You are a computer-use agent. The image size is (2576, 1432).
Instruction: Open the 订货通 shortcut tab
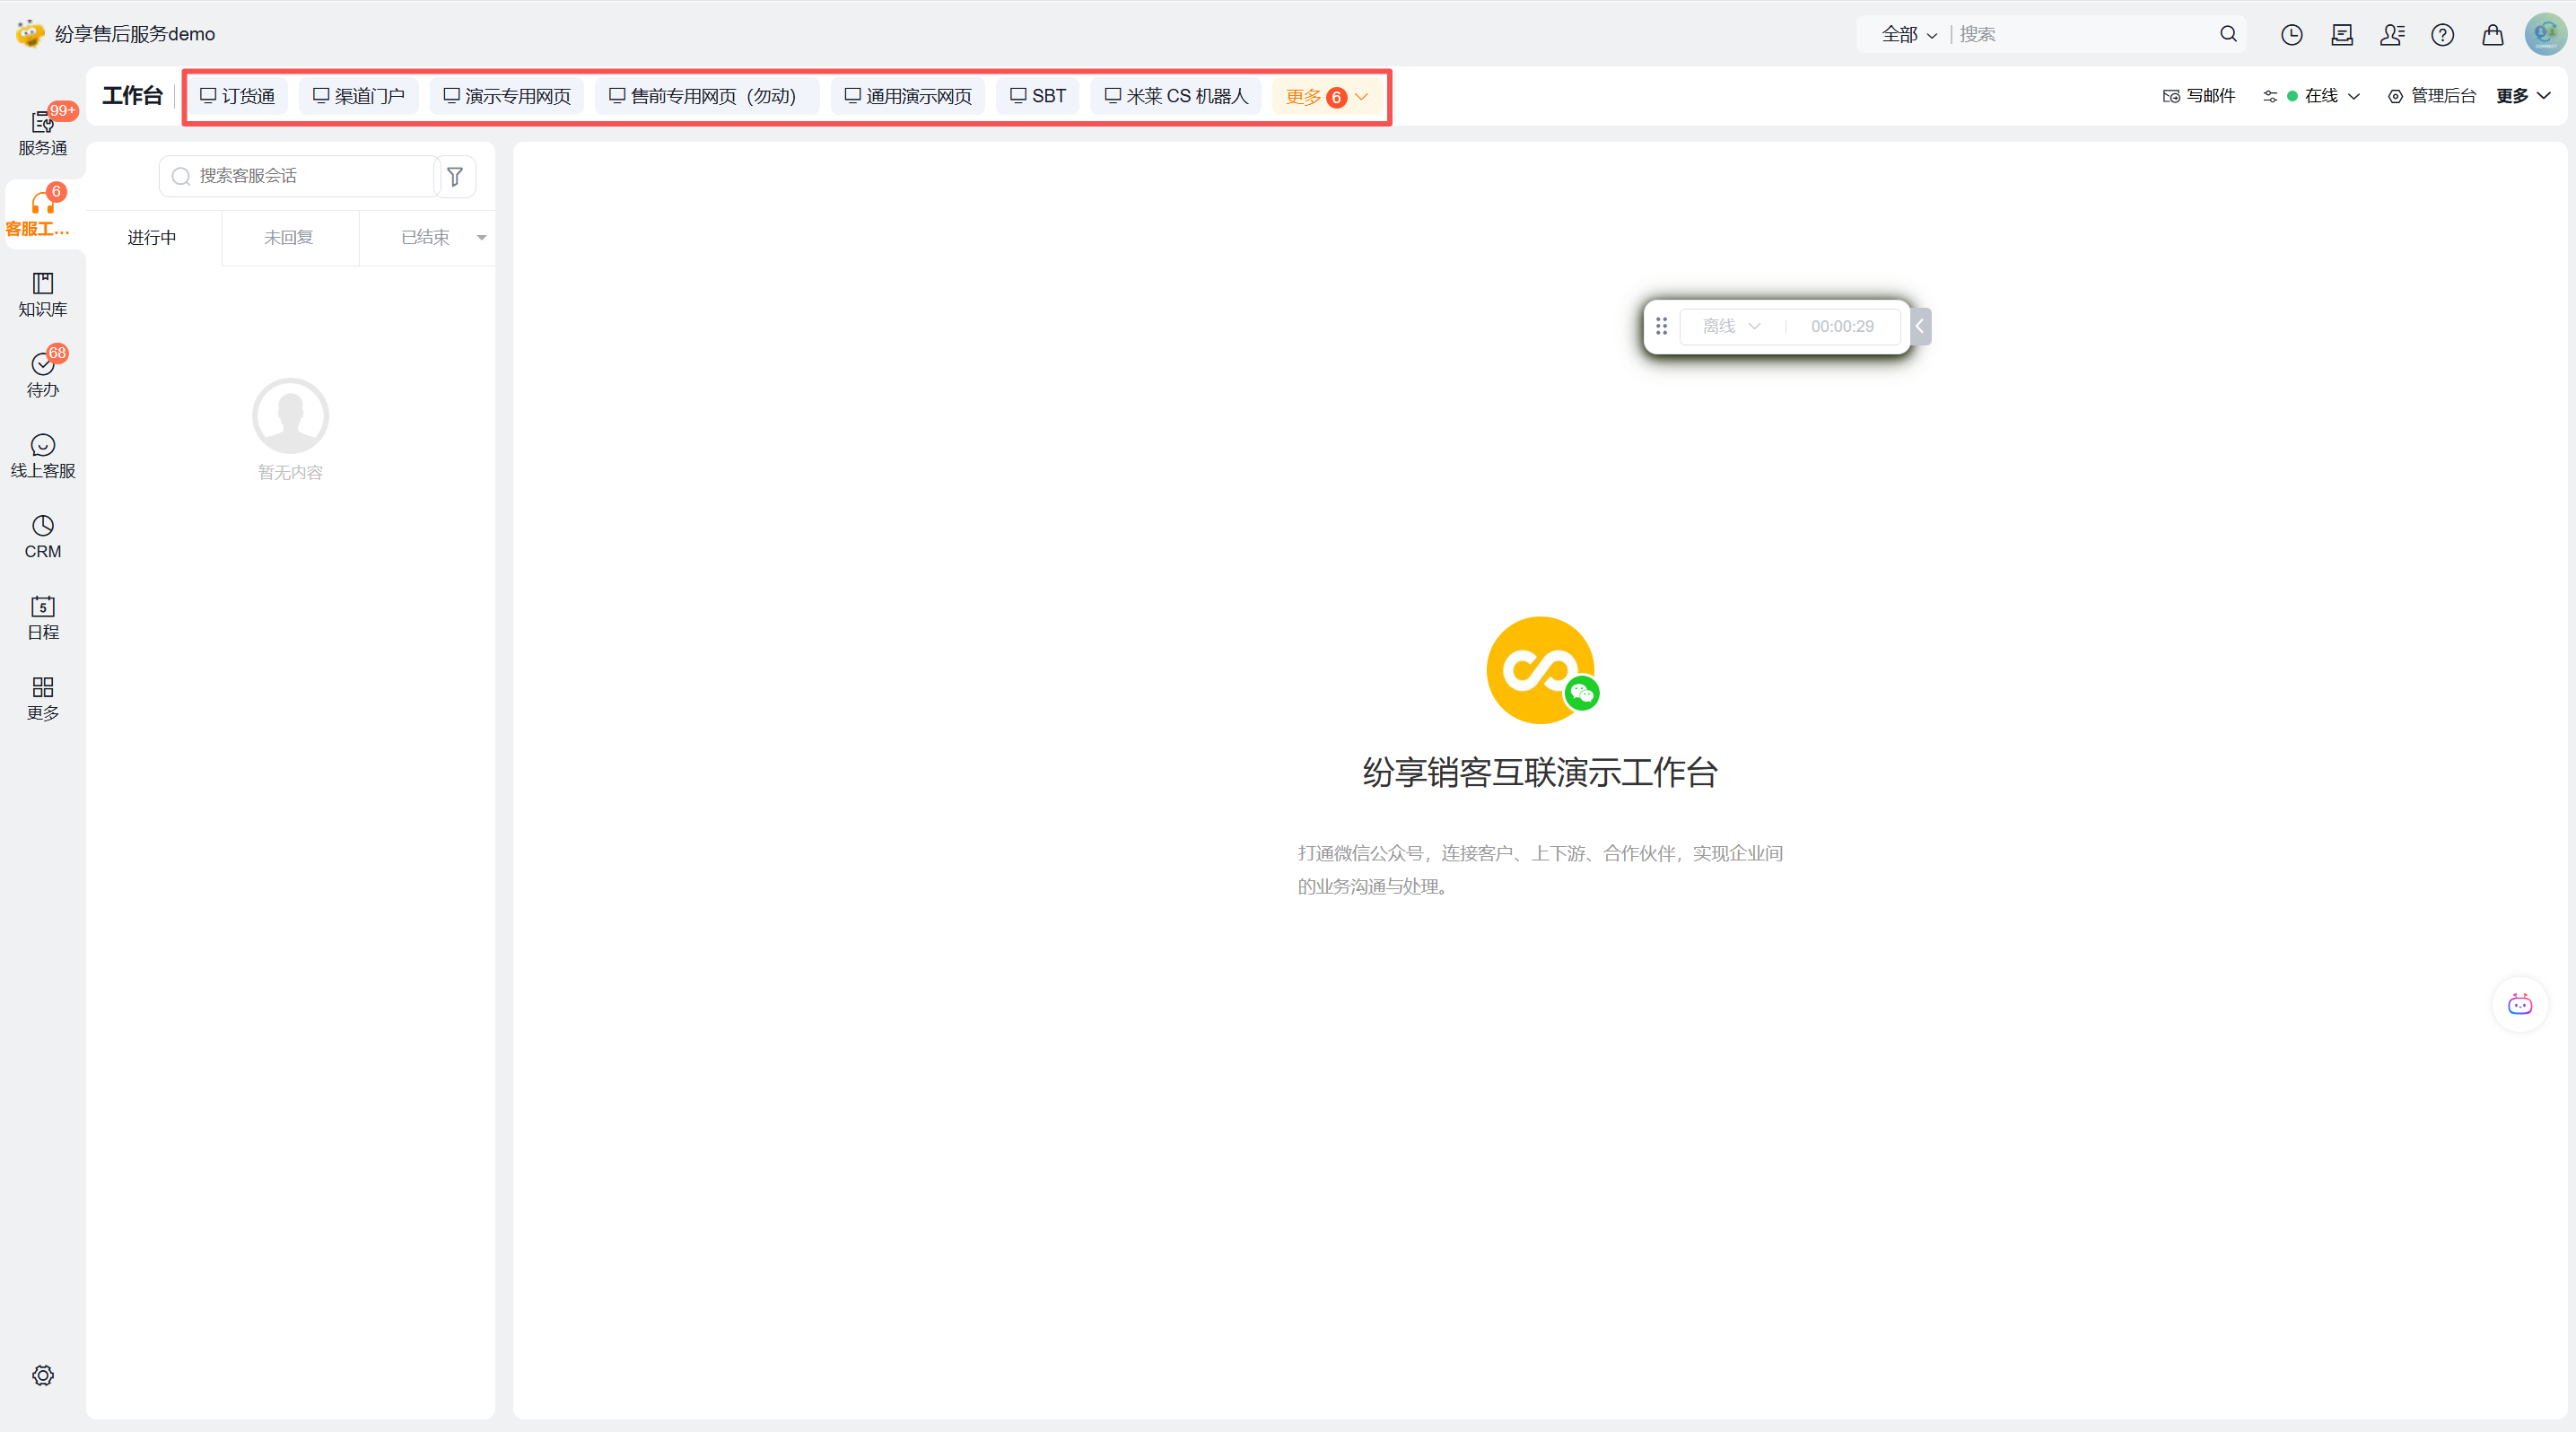point(238,96)
